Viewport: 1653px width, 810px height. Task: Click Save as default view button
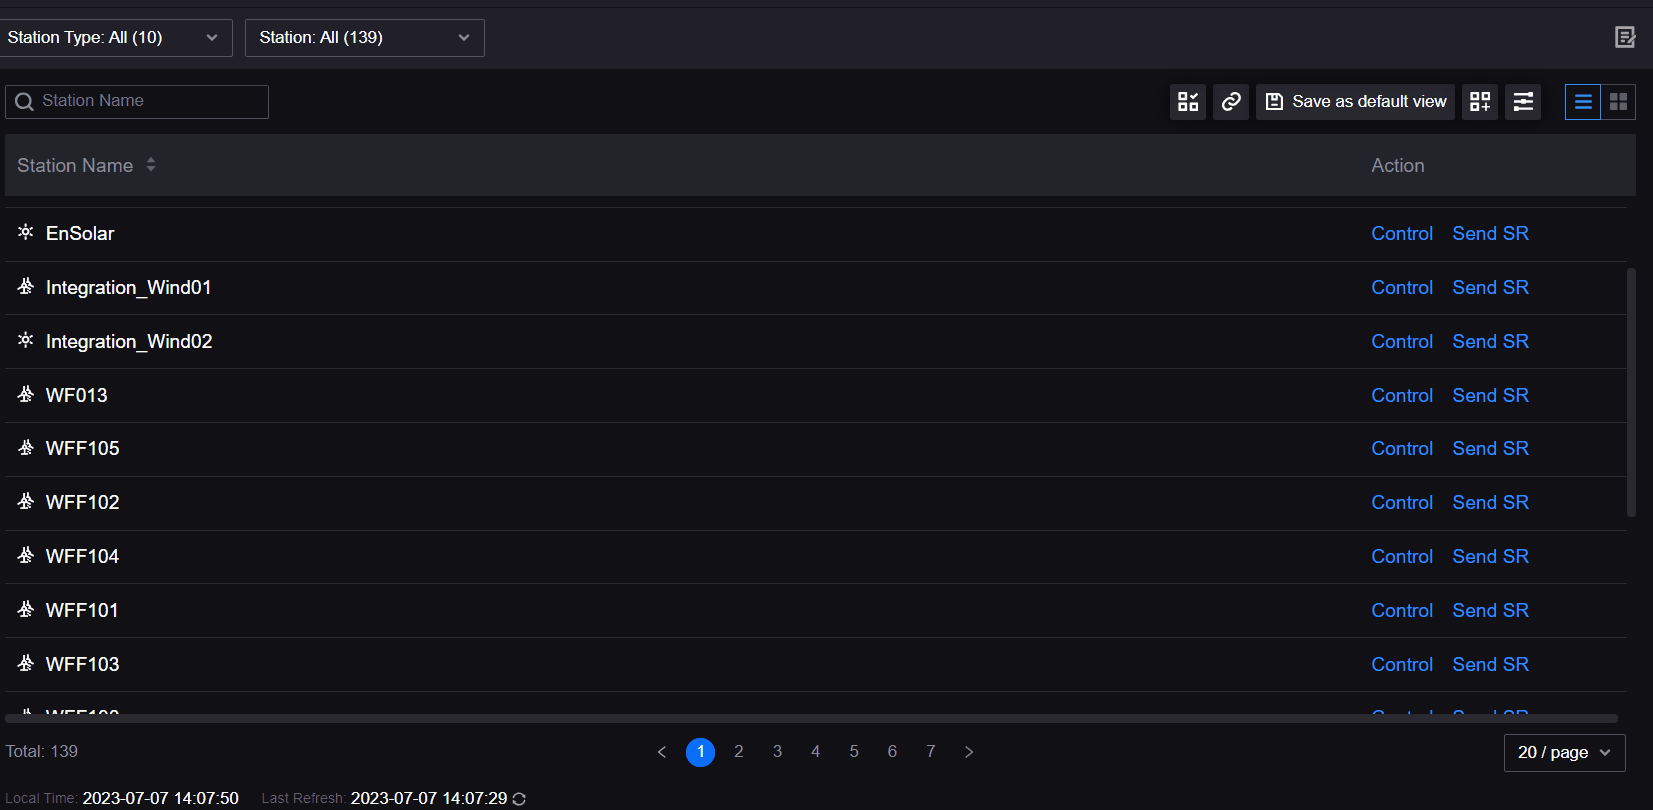tap(1356, 102)
